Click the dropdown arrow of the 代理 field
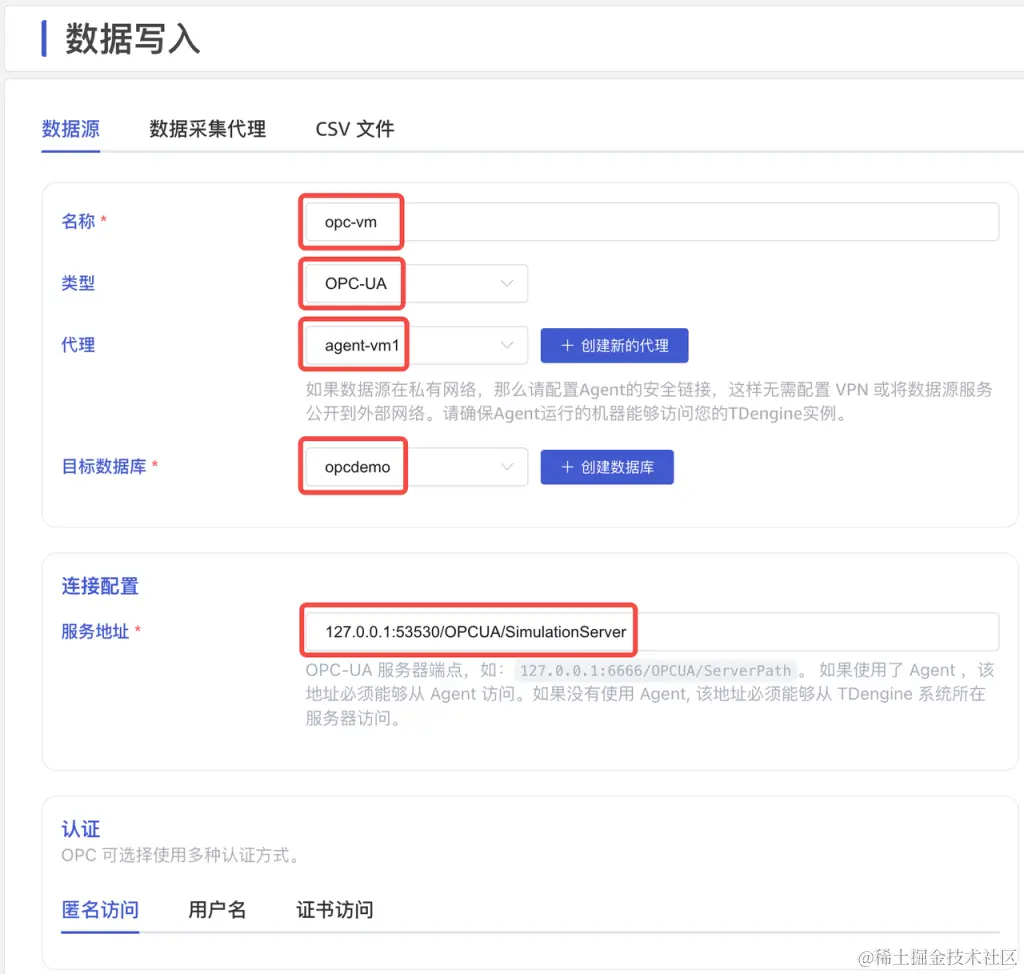Screen dimensions: 1024x974 (x=506, y=345)
